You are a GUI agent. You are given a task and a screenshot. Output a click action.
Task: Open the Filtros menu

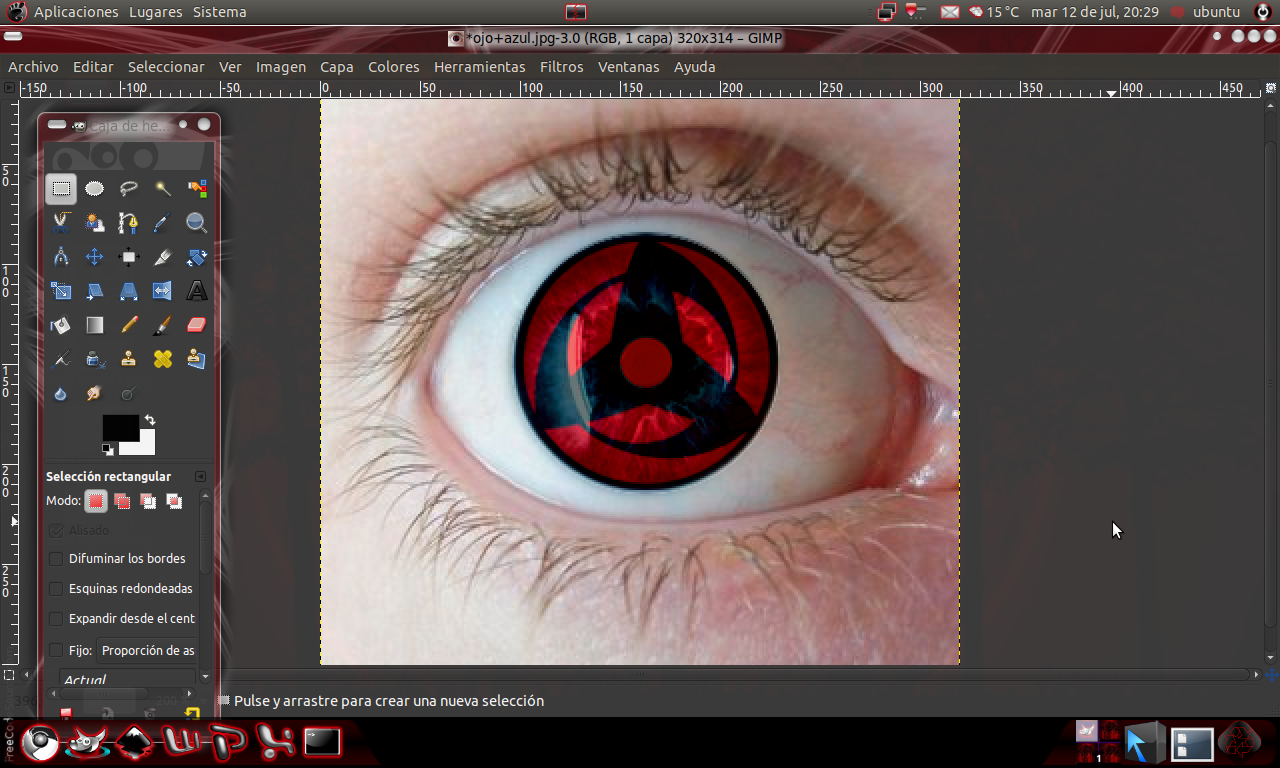pos(561,67)
